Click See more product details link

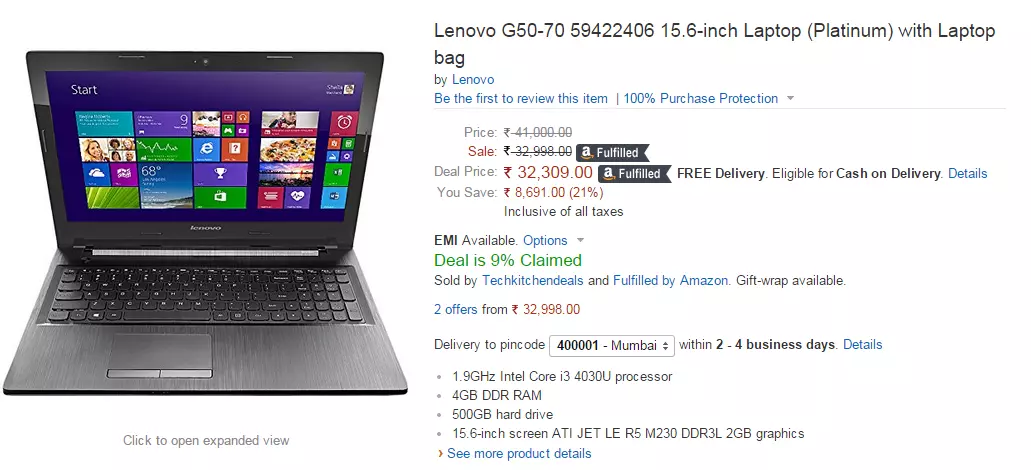coord(519,454)
